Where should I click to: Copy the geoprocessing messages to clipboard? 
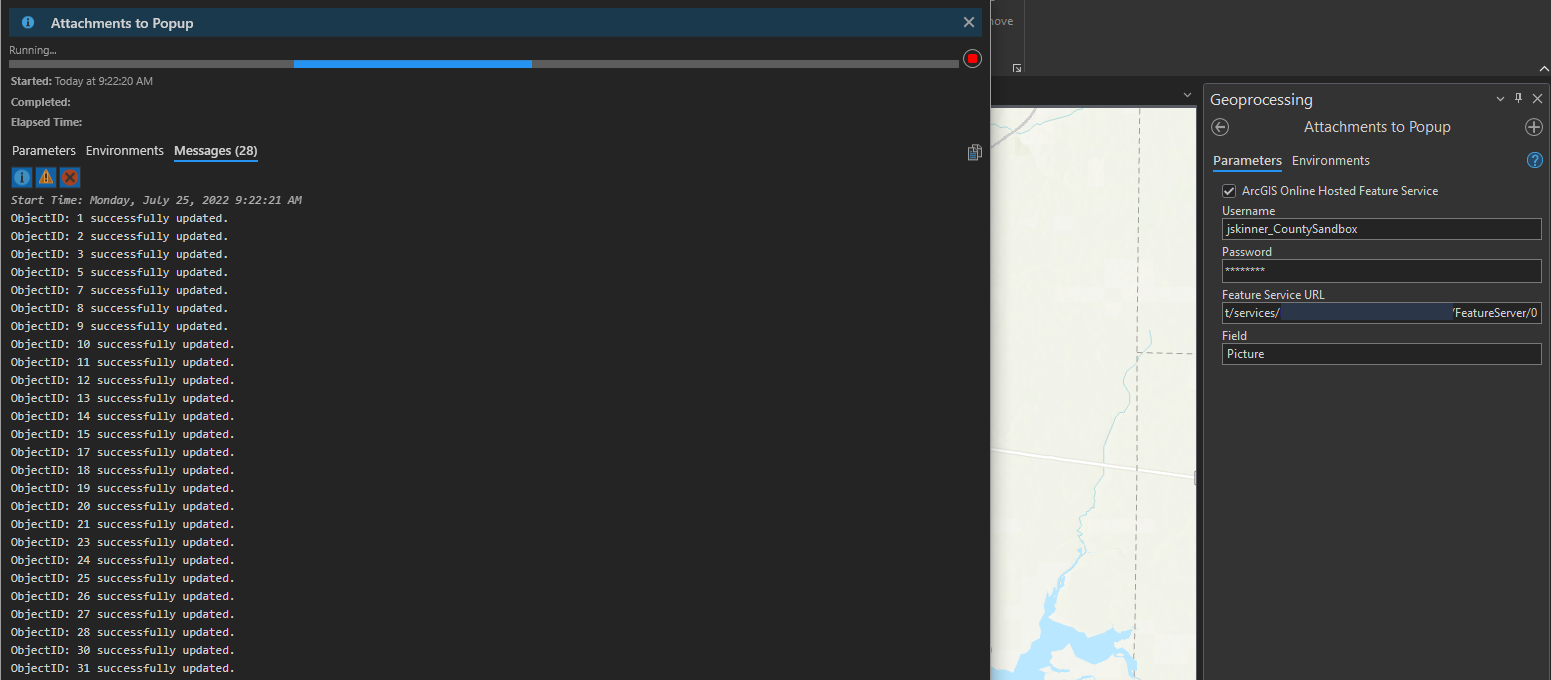click(x=974, y=152)
